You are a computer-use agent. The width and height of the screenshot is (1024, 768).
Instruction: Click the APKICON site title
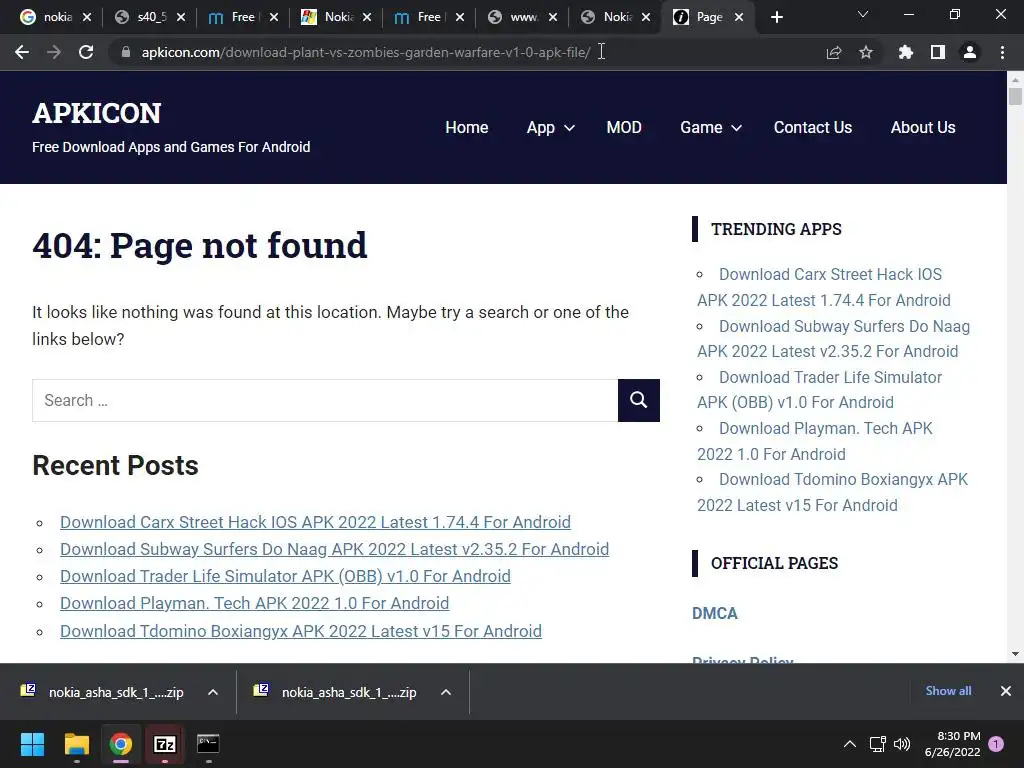coord(97,113)
